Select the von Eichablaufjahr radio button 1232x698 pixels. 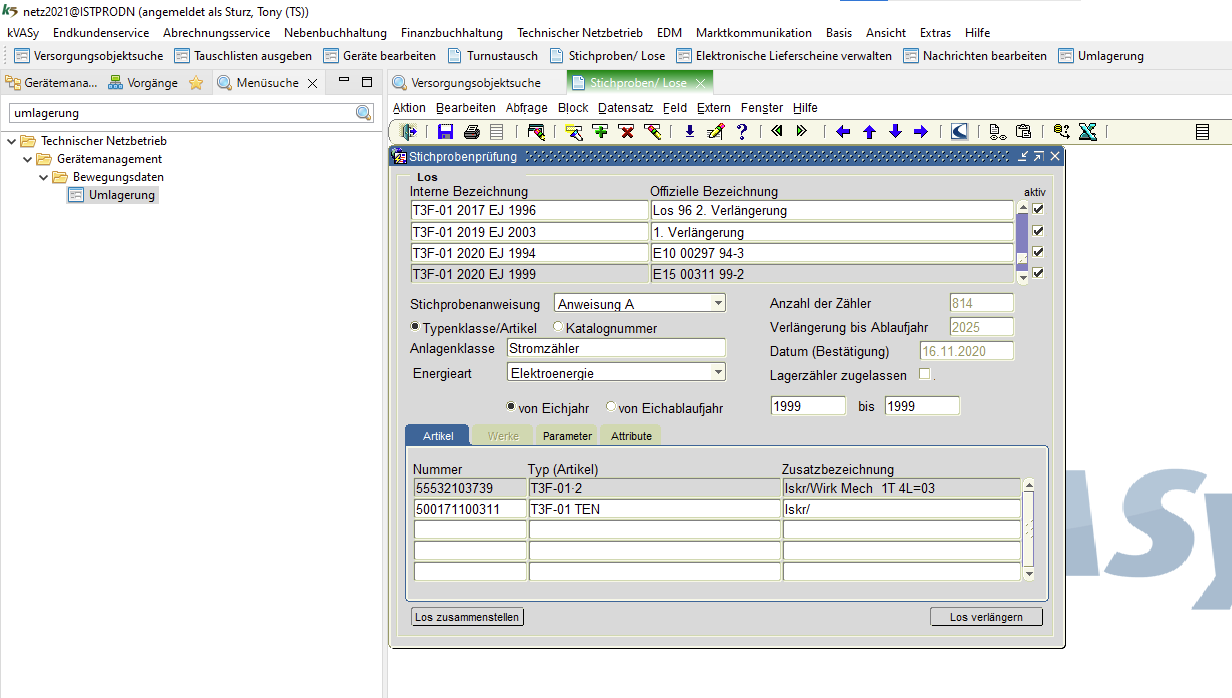611,408
